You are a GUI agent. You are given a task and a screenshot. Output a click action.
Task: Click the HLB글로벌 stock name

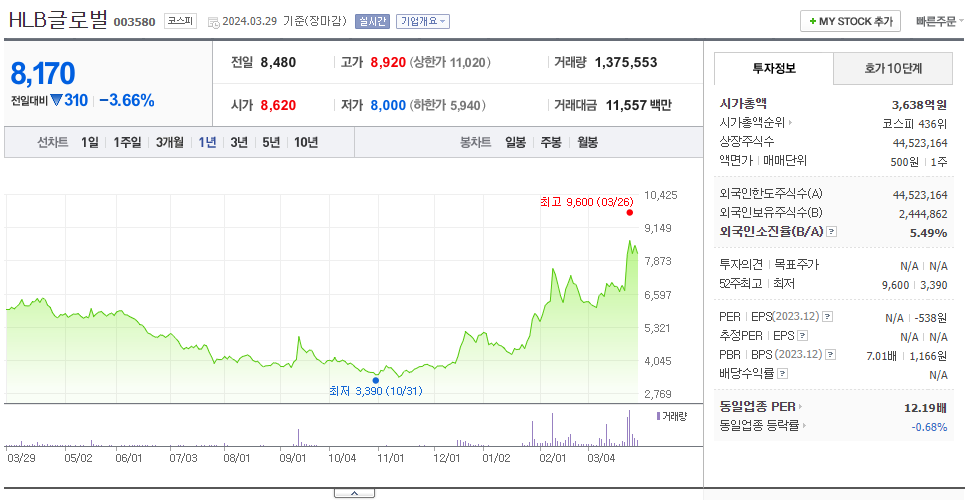click(58, 20)
